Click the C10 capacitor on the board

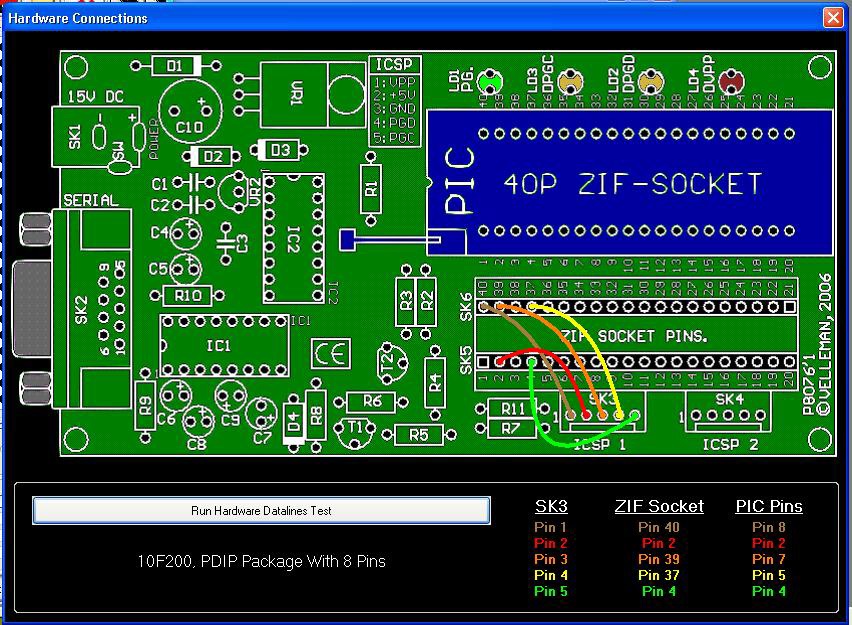(189, 108)
